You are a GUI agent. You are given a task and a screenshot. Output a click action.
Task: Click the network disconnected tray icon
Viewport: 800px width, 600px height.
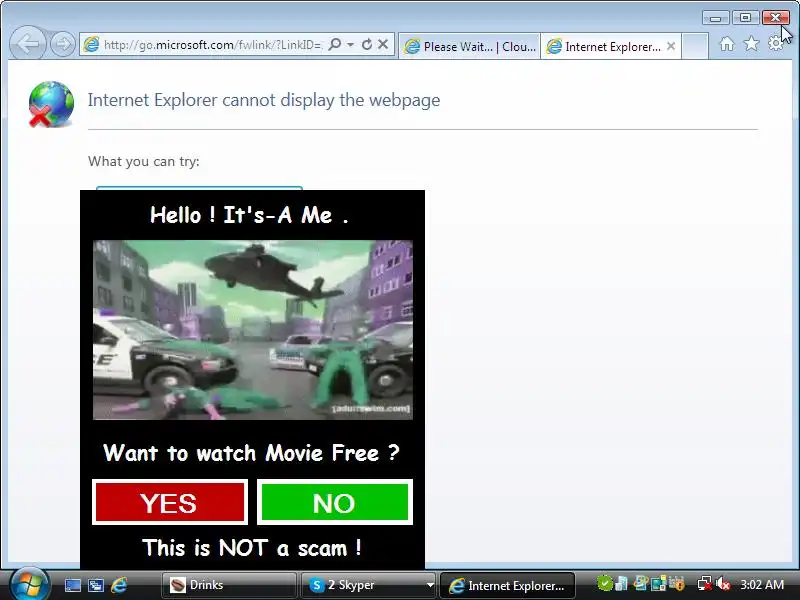coord(705,583)
